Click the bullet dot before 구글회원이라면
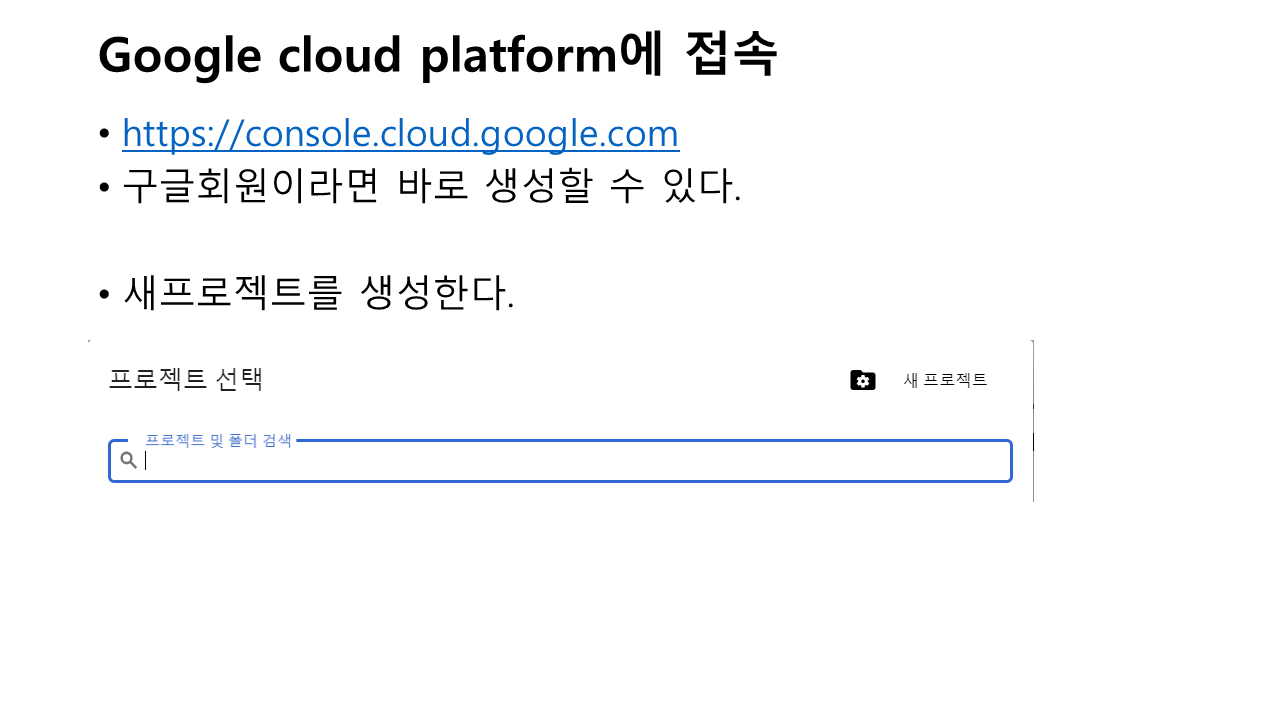The height and width of the screenshot is (720, 1280). pyautogui.click(x=104, y=188)
